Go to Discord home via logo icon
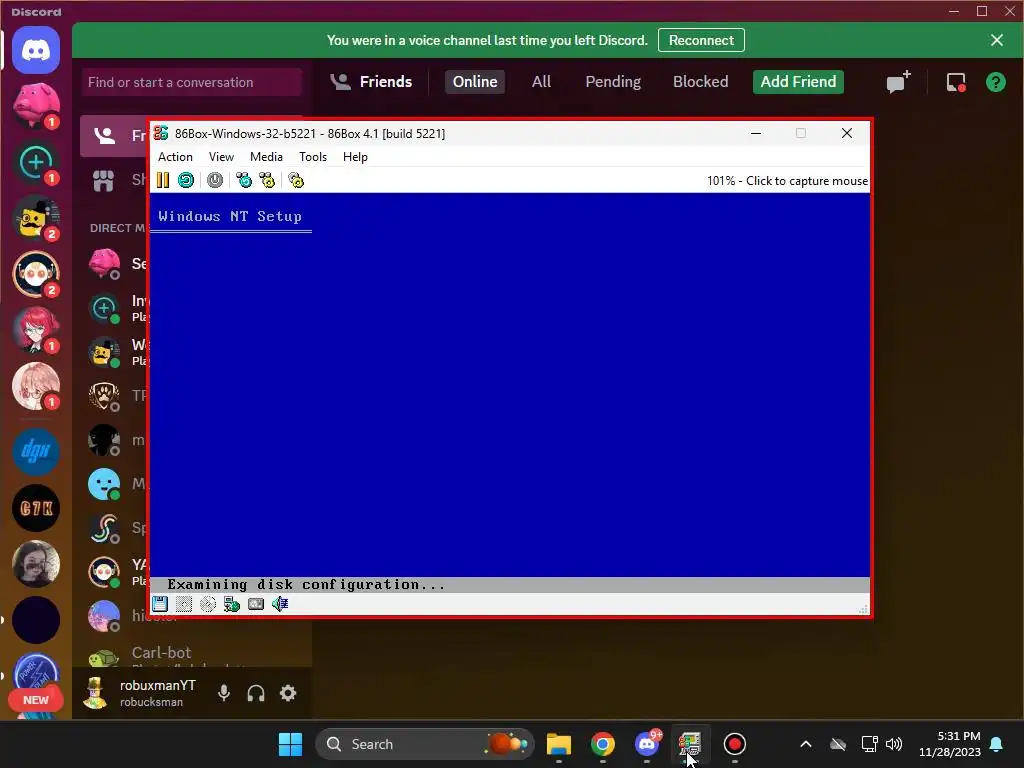The image size is (1024, 768). pos(36,50)
